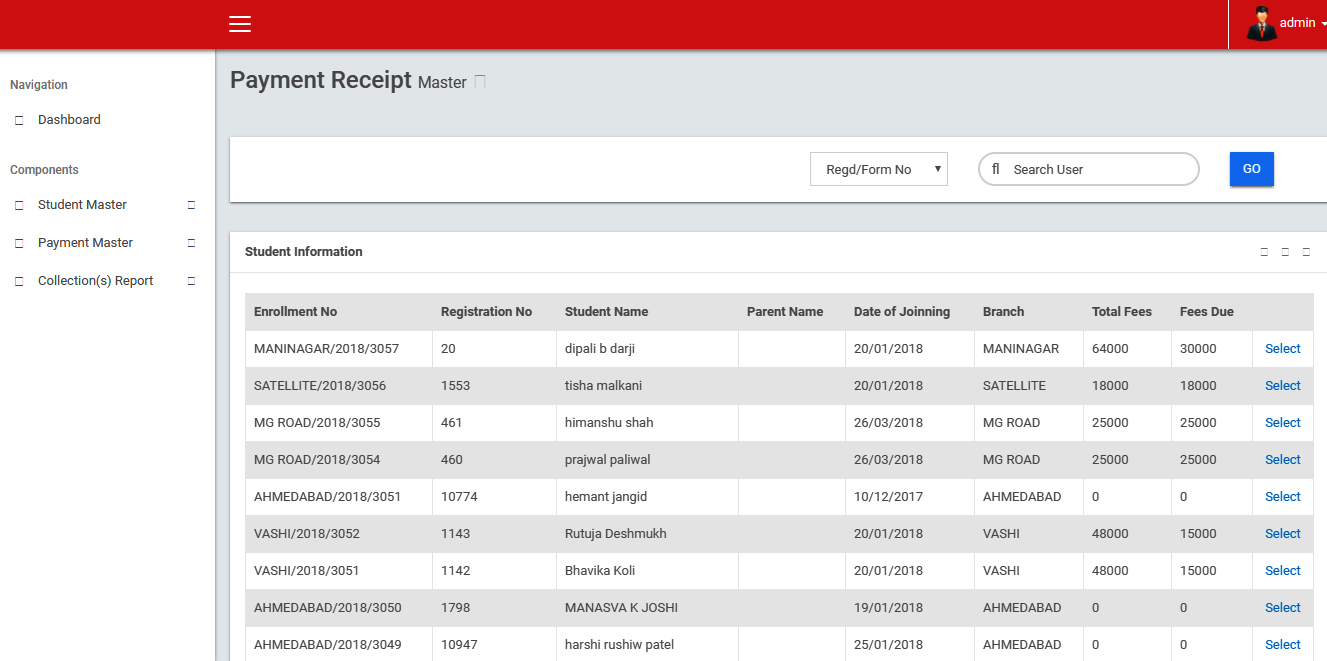Click the joining date 19/01/2018
The image size is (1327, 661).
pyautogui.click(x=888, y=608)
